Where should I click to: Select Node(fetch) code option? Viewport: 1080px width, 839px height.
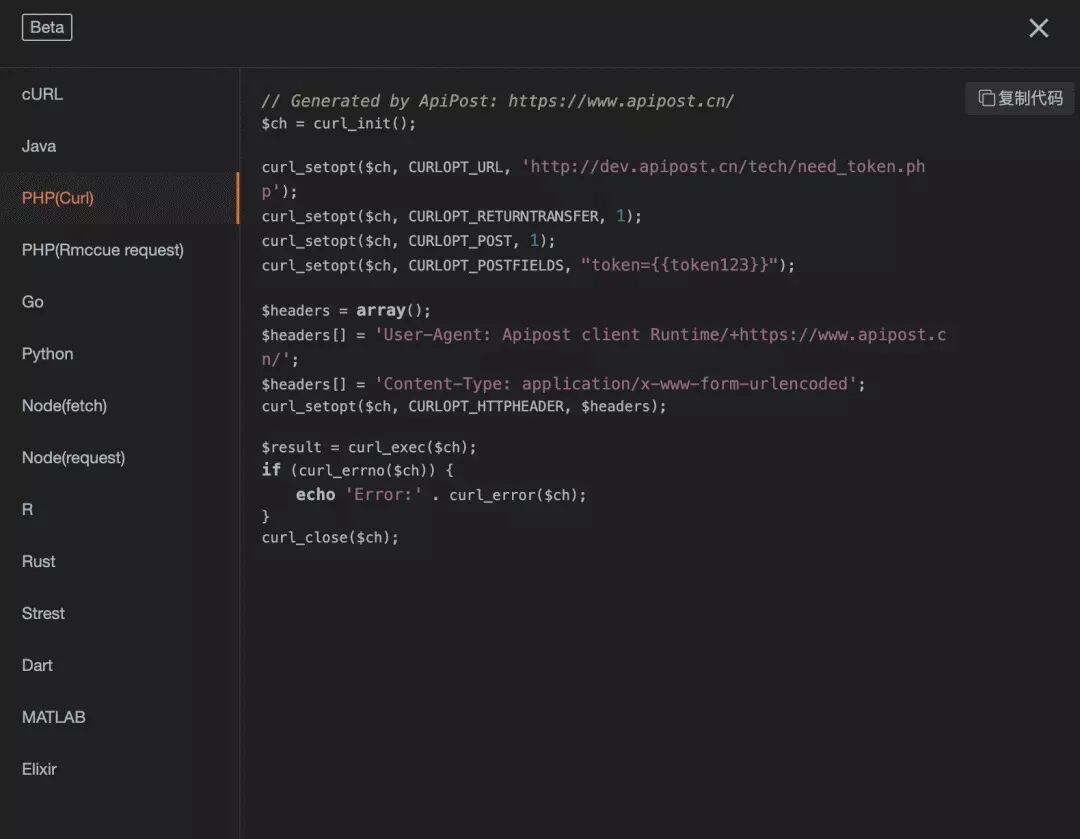click(119, 406)
